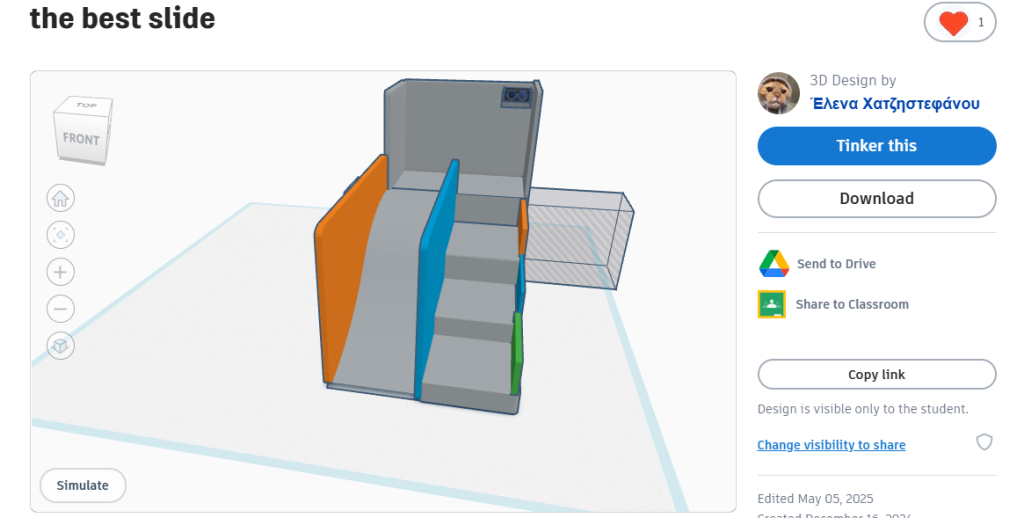Zoom in with the plus icon
The height and width of the screenshot is (518, 1024).
click(x=61, y=272)
